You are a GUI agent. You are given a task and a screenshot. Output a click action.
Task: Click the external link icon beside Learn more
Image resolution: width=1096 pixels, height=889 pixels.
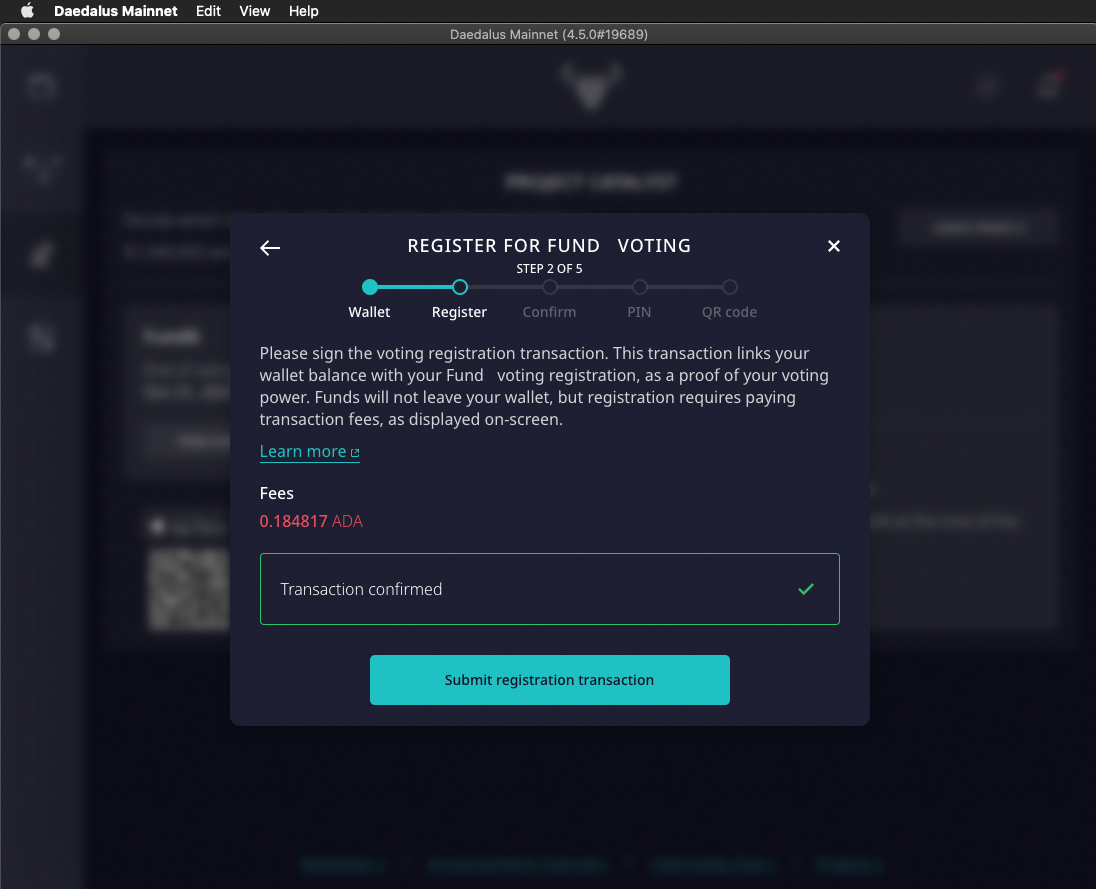click(x=355, y=453)
